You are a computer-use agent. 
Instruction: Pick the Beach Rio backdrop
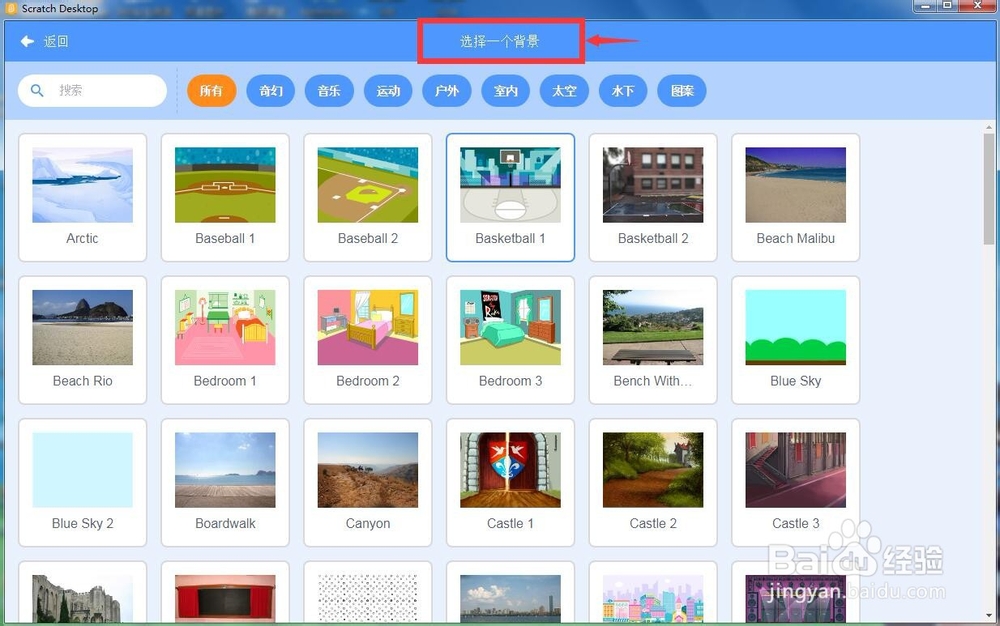click(82, 340)
